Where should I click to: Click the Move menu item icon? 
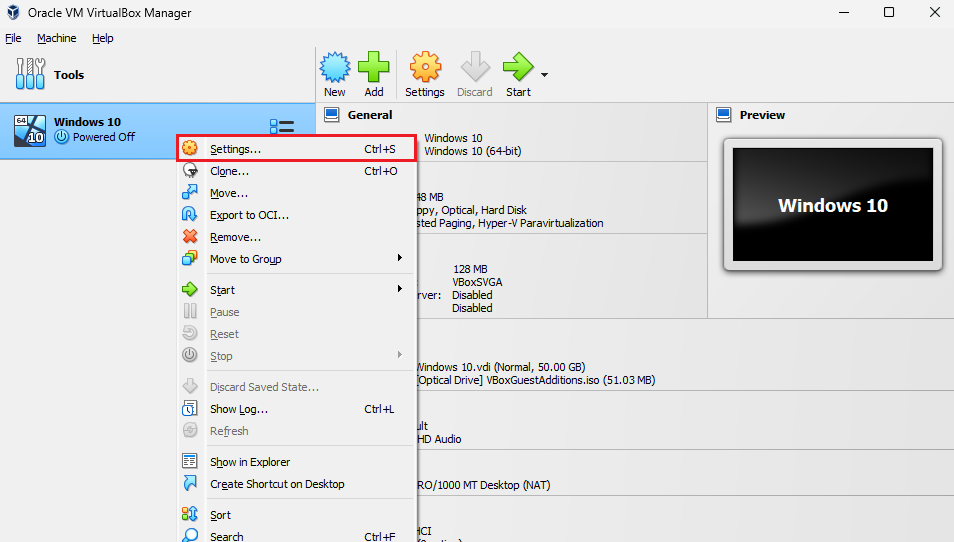(x=190, y=192)
